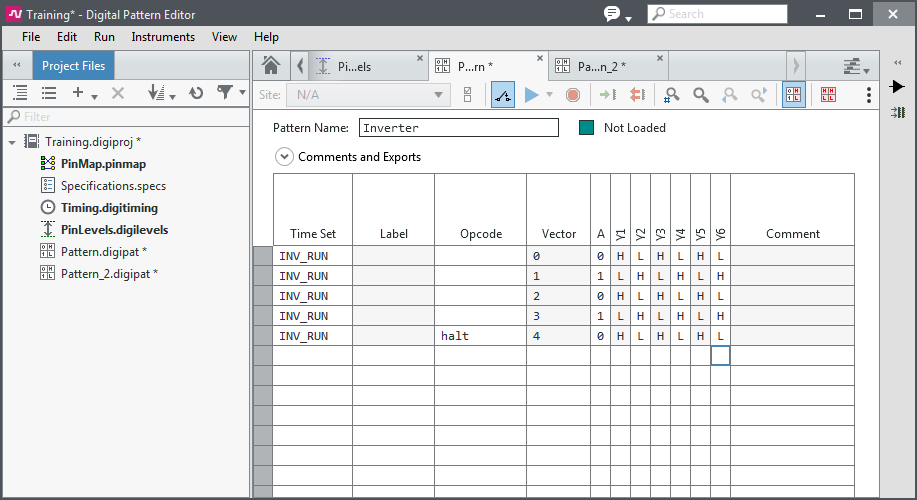Collapse the Training.digiproj tree node
Image resolution: width=917 pixels, height=500 pixels.
click(12, 142)
